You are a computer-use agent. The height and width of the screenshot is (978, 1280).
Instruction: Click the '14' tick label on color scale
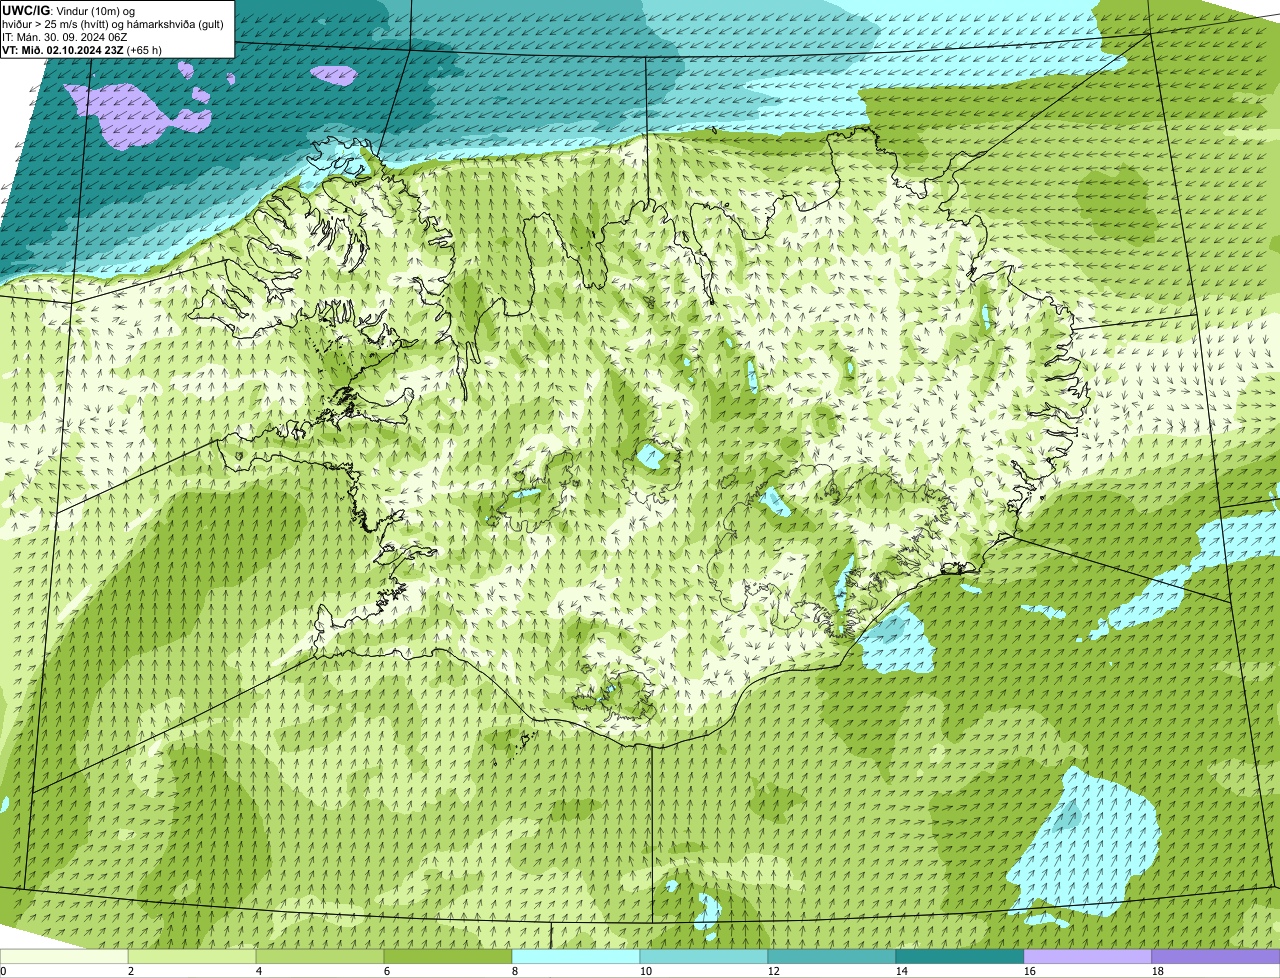[x=902, y=971]
